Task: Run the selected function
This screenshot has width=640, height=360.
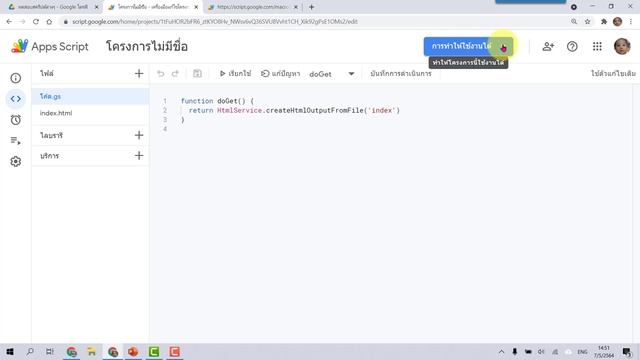Action: 235,73
